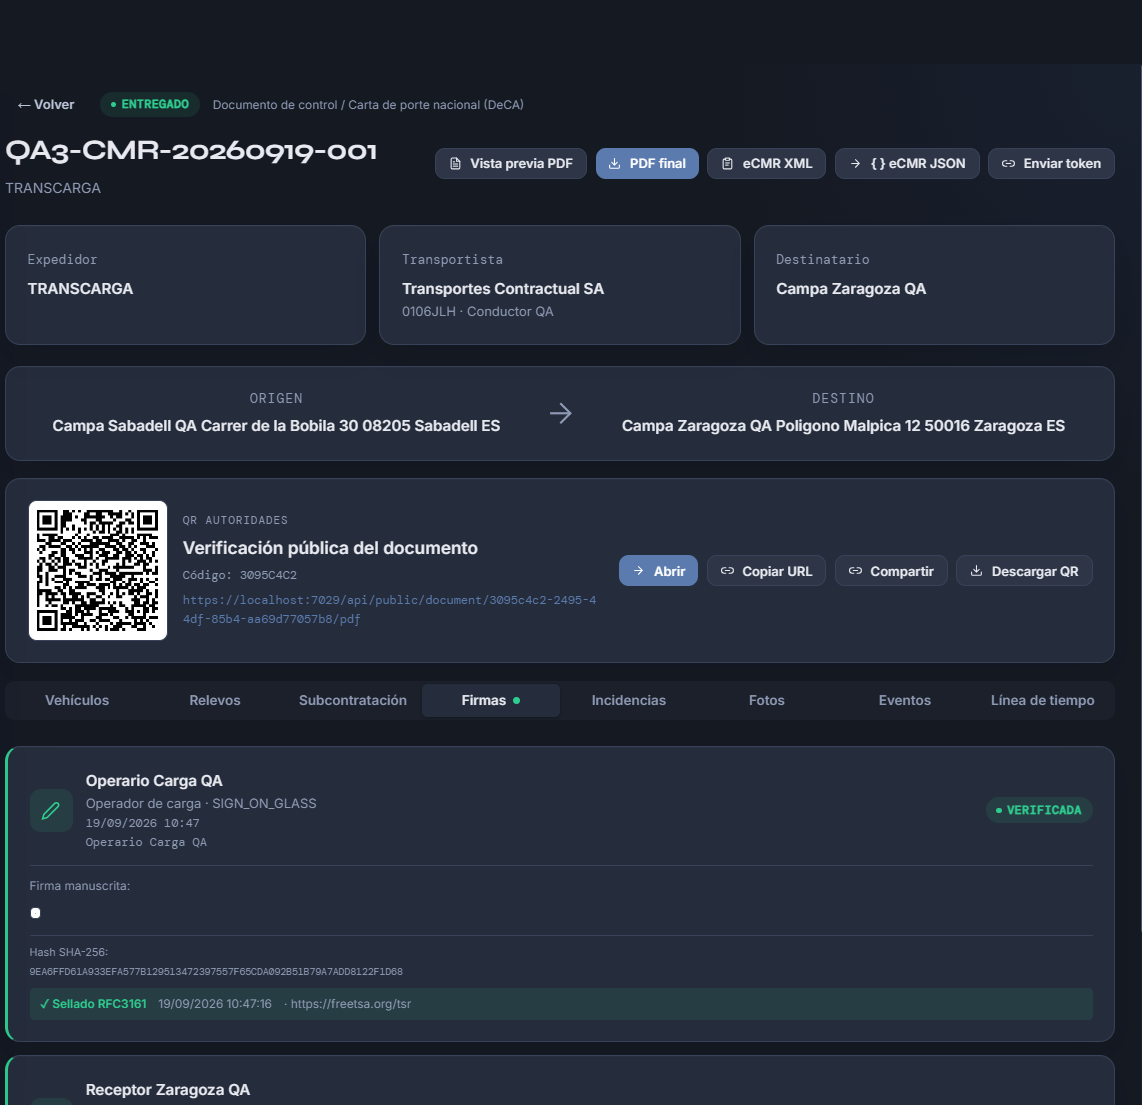Open Vista previa PDF

point(511,164)
